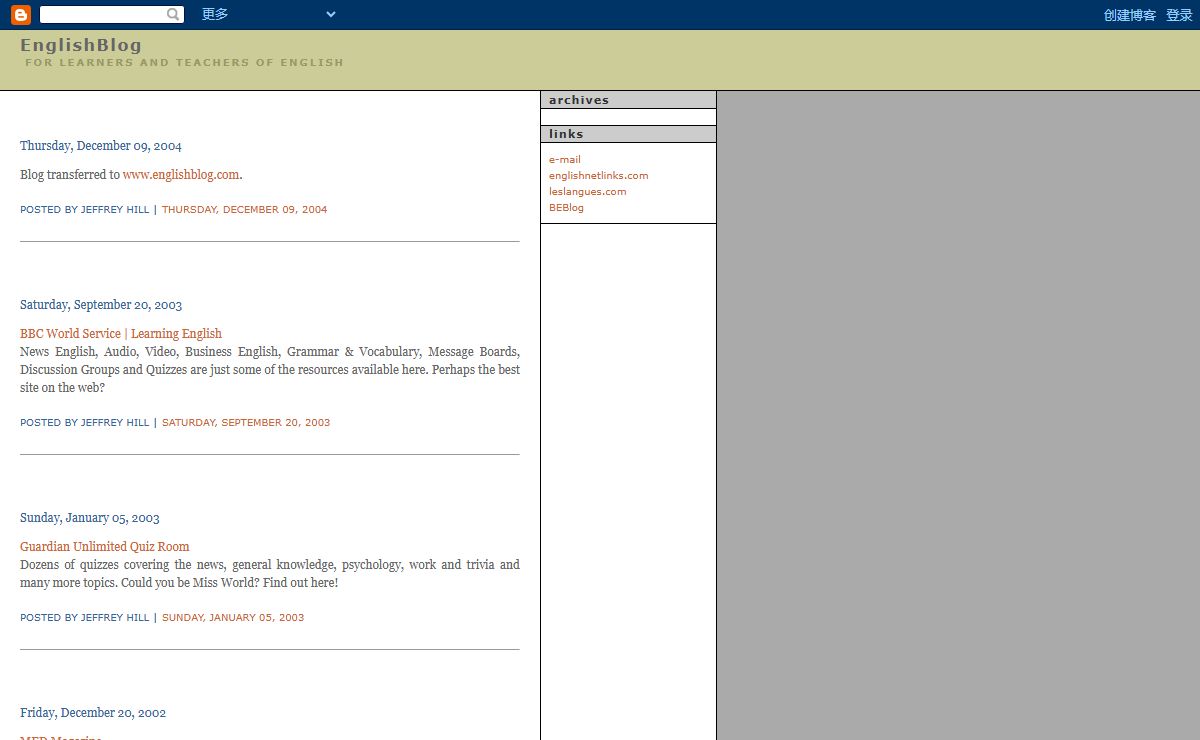Screen dimensions: 1200x740
Task: Click the orange Blogger logo icon
Action: (x=21, y=15)
